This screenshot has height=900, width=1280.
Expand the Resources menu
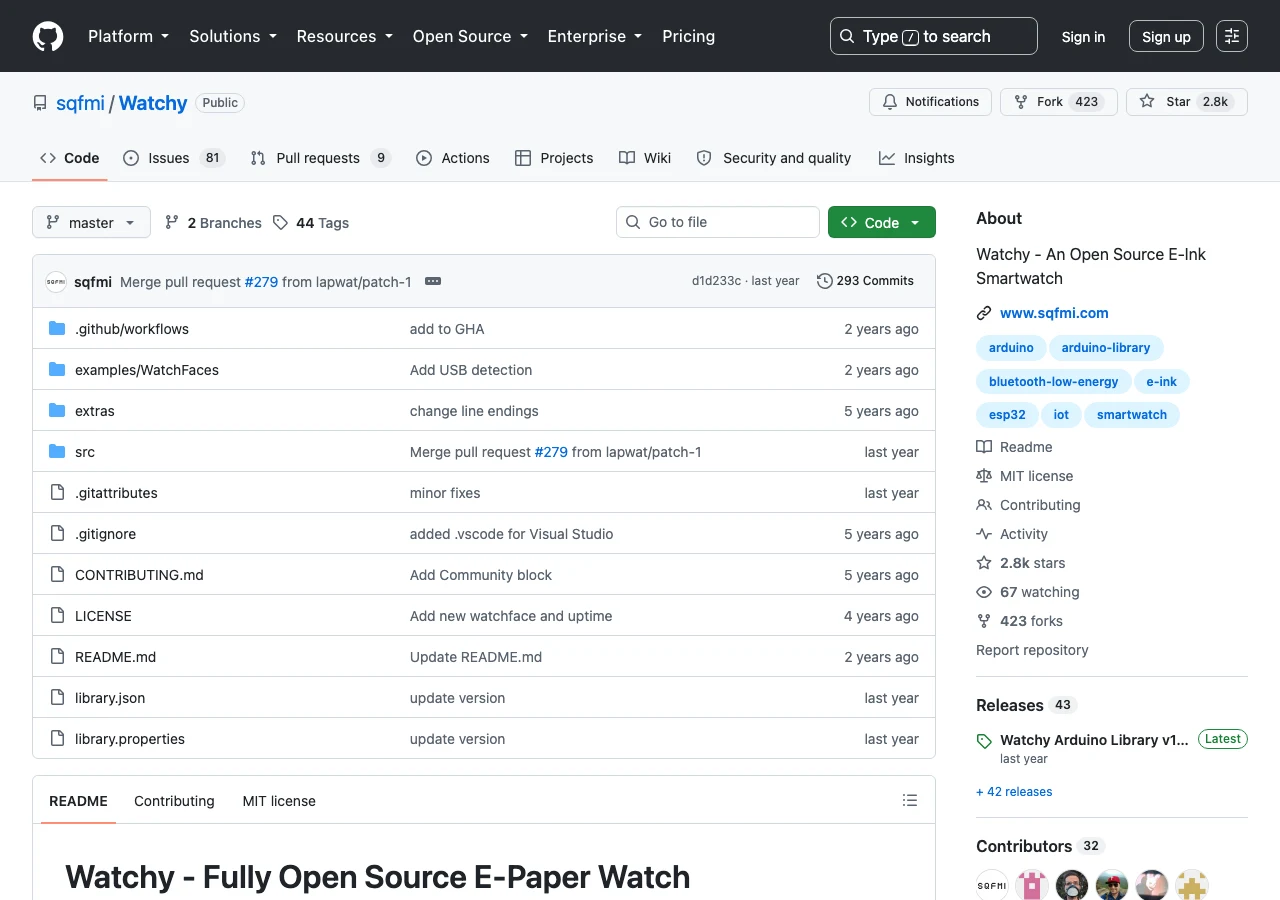pos(346,36)
